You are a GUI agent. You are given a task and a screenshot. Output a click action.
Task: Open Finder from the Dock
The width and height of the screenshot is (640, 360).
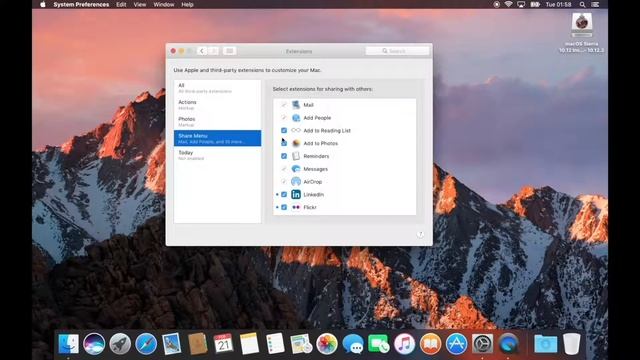68,343
